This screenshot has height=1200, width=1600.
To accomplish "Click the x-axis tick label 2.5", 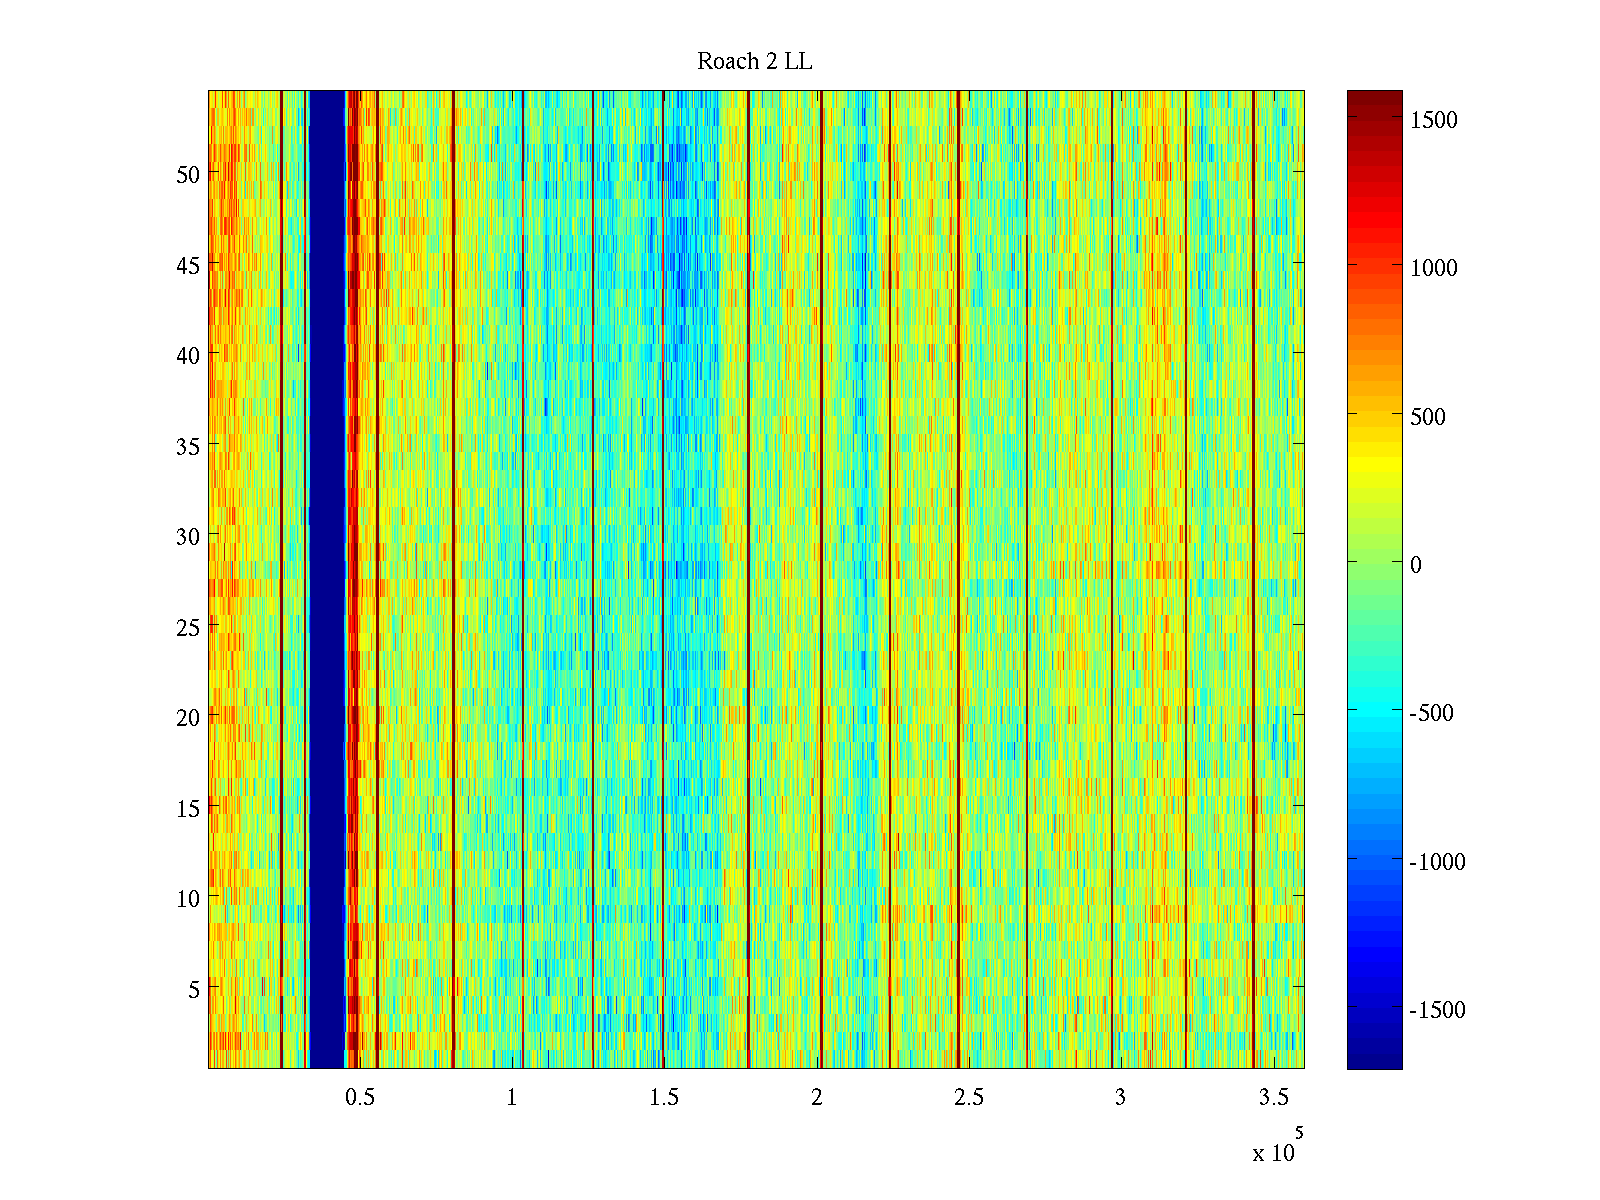I will pyautogui.click(x=968, y=1098).
